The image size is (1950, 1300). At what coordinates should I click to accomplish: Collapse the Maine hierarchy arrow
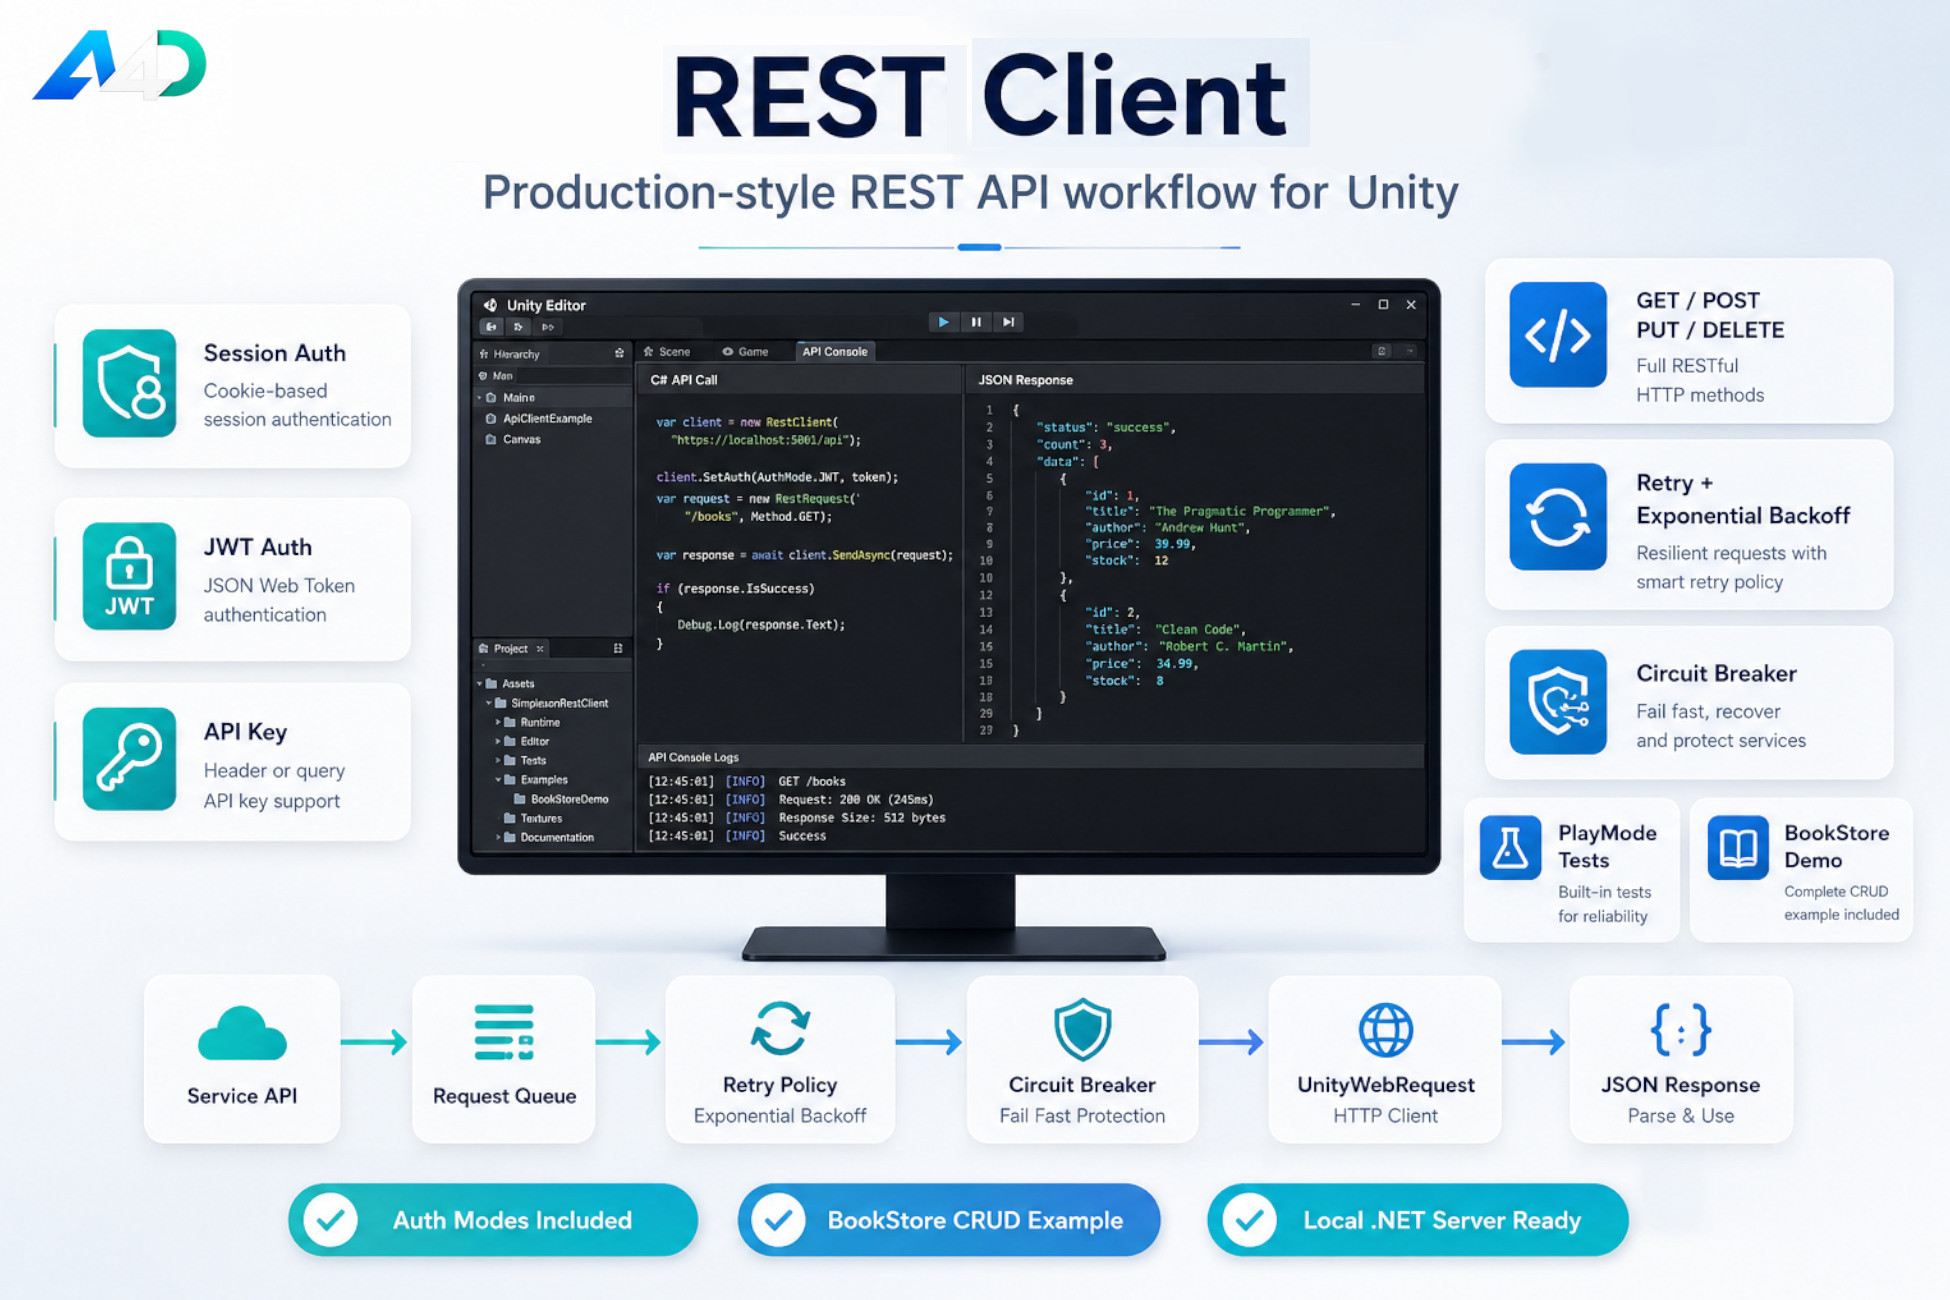[480, 398]
